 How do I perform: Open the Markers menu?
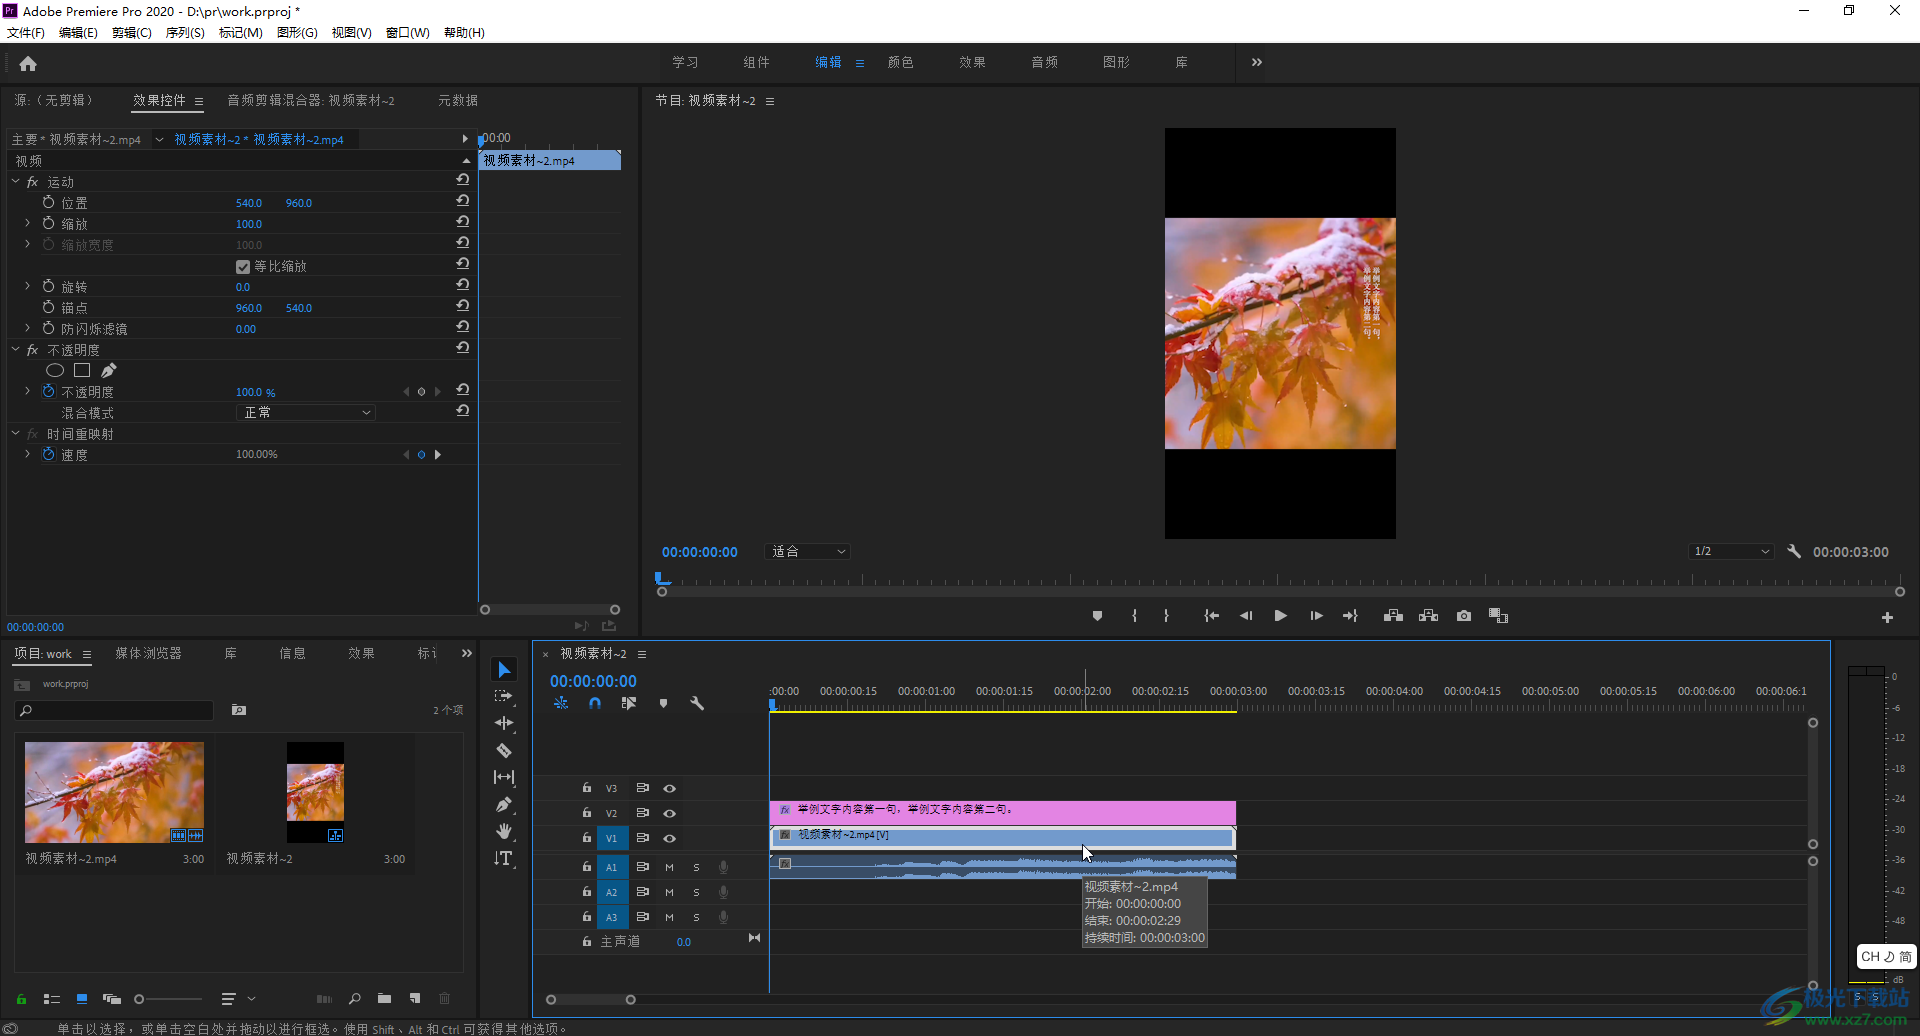click(x=241, y=33)
